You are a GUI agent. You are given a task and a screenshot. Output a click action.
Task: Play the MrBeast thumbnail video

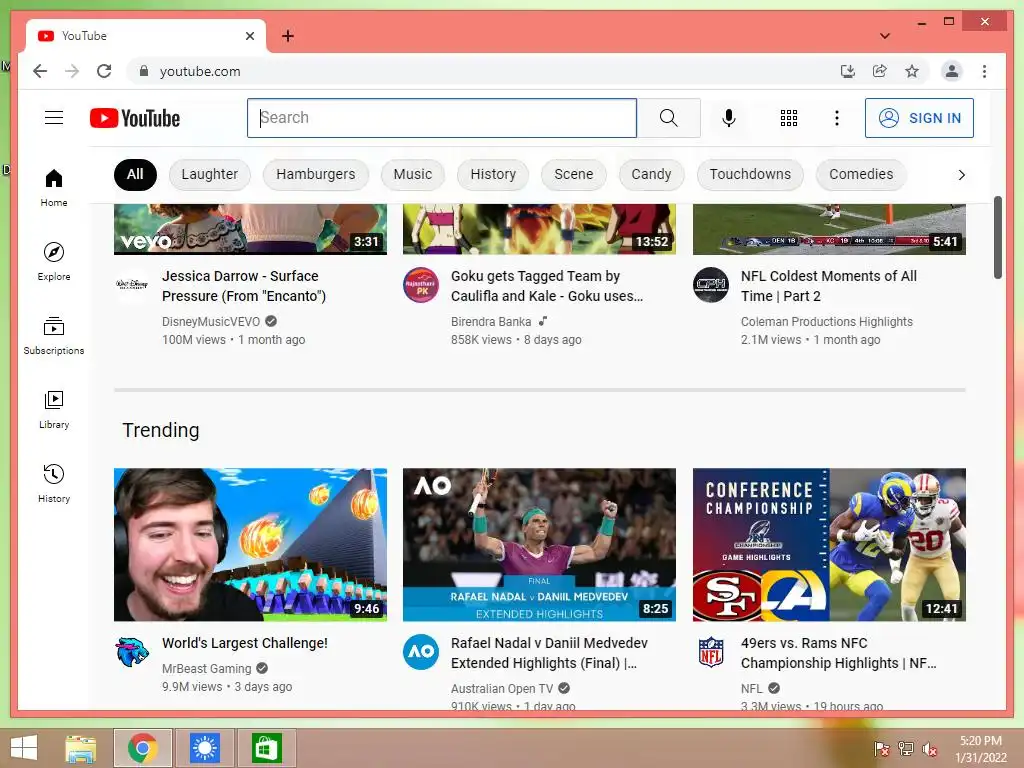(x=250, y=544)
